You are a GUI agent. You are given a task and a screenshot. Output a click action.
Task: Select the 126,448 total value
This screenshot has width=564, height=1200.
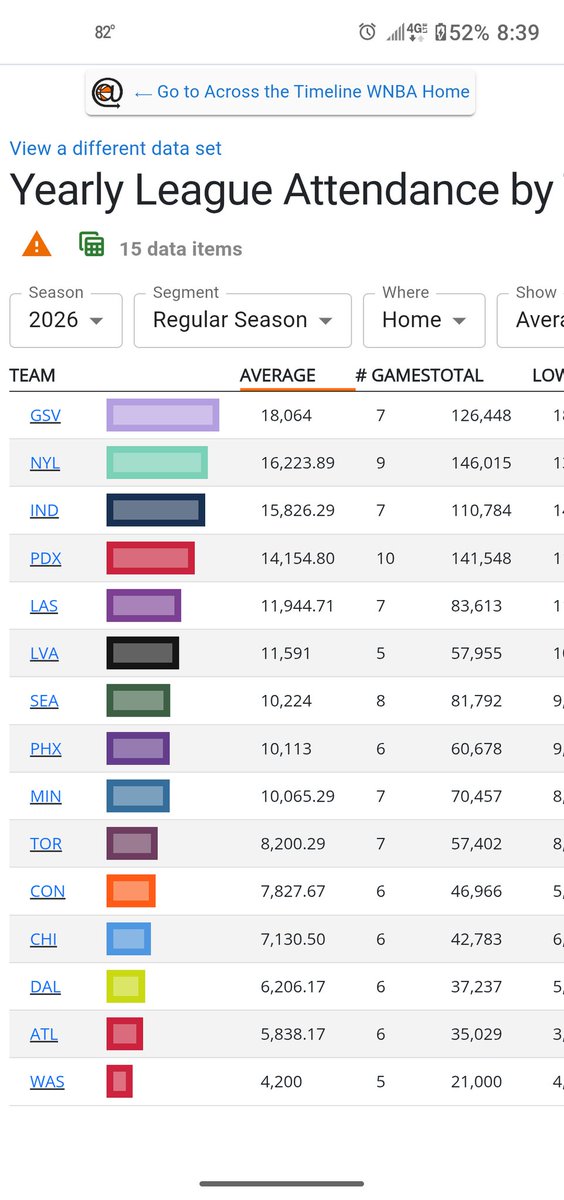coord(481,415)
